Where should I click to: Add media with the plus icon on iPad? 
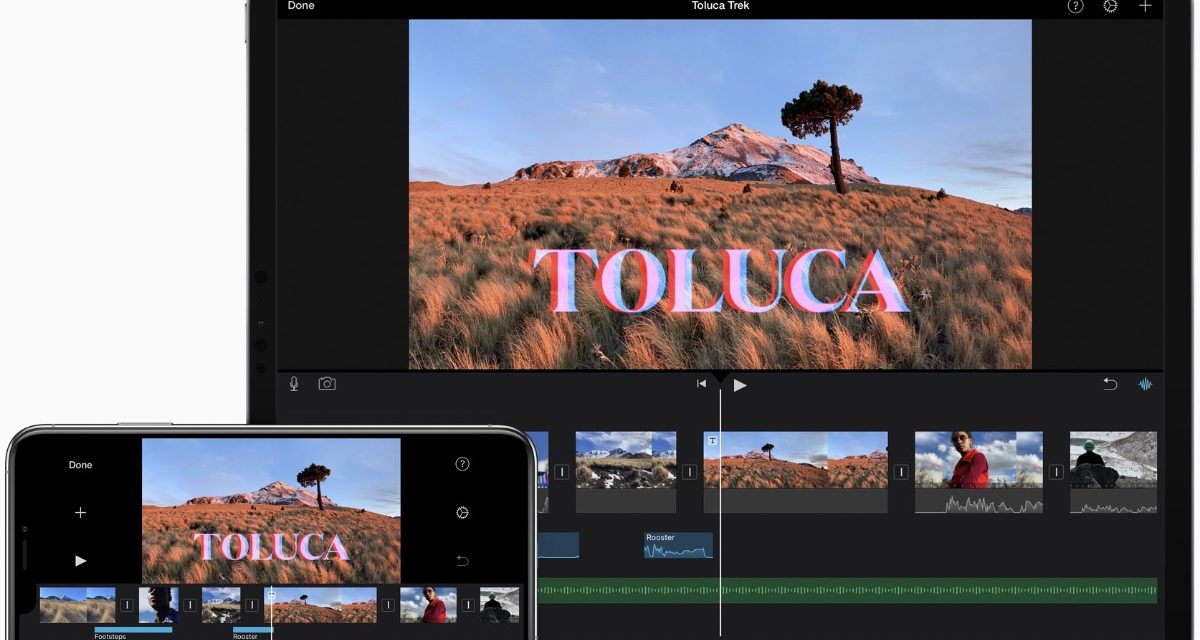click(1145, 6)
